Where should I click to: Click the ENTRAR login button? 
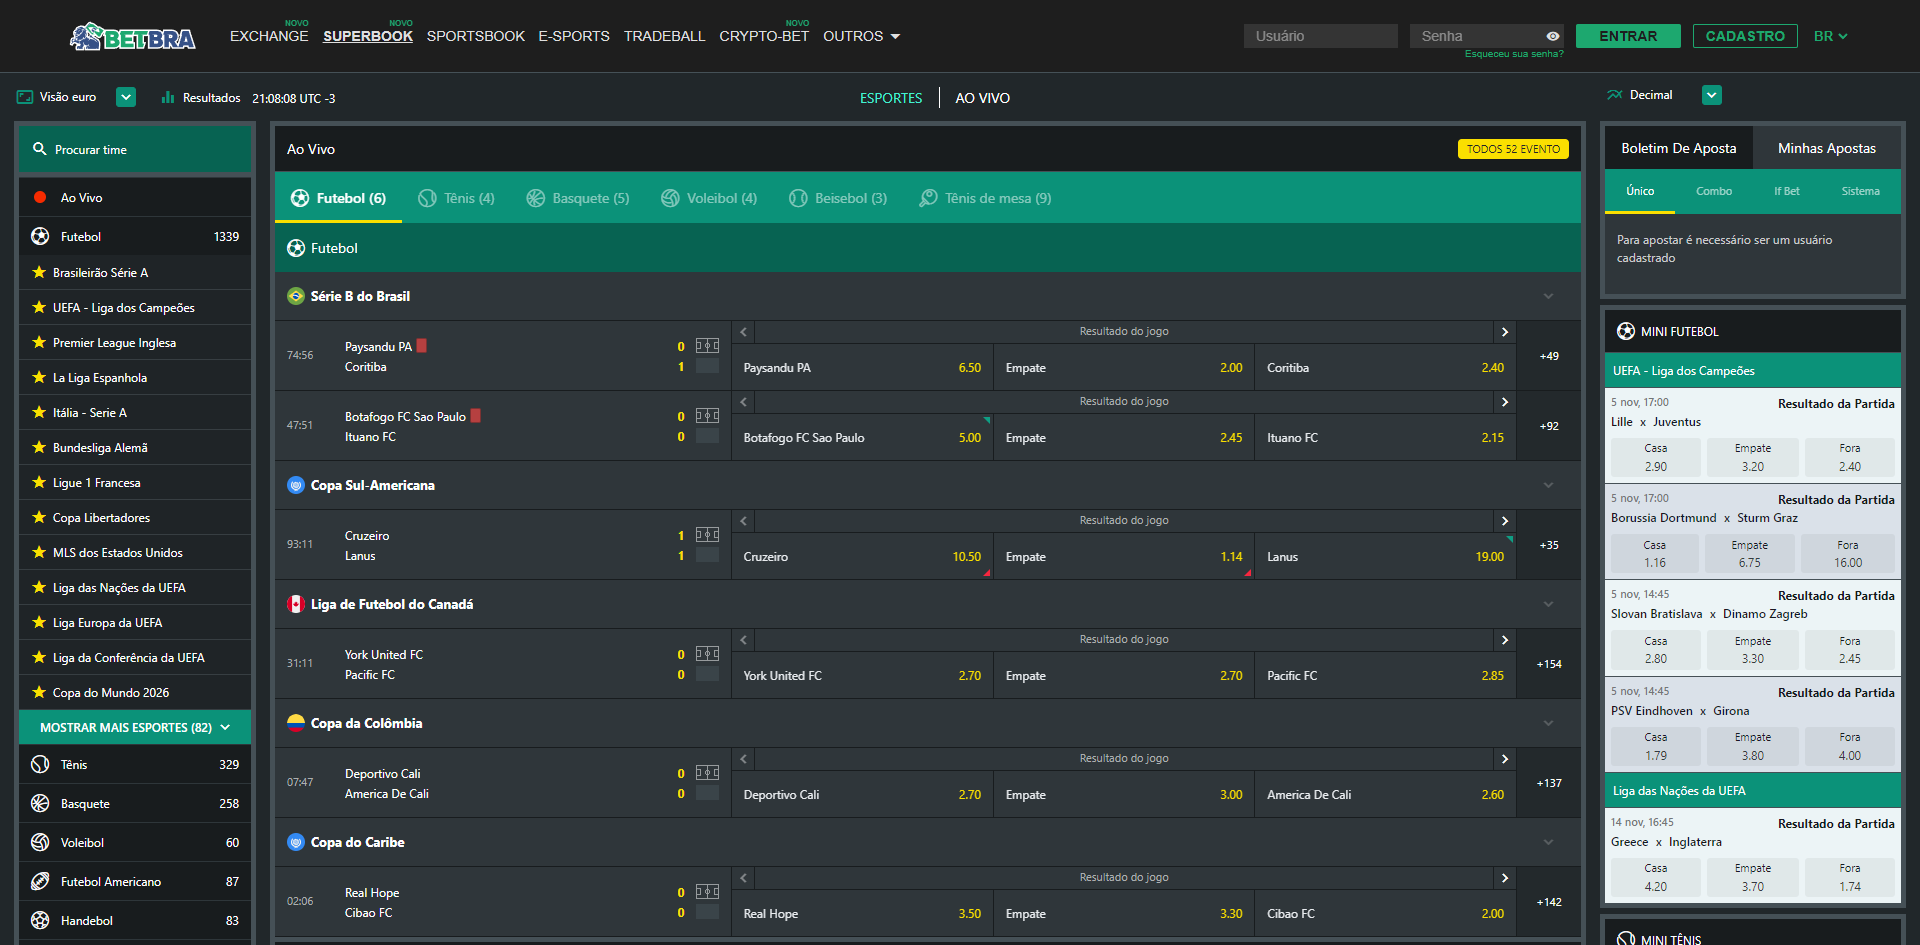click(1628, 36)
